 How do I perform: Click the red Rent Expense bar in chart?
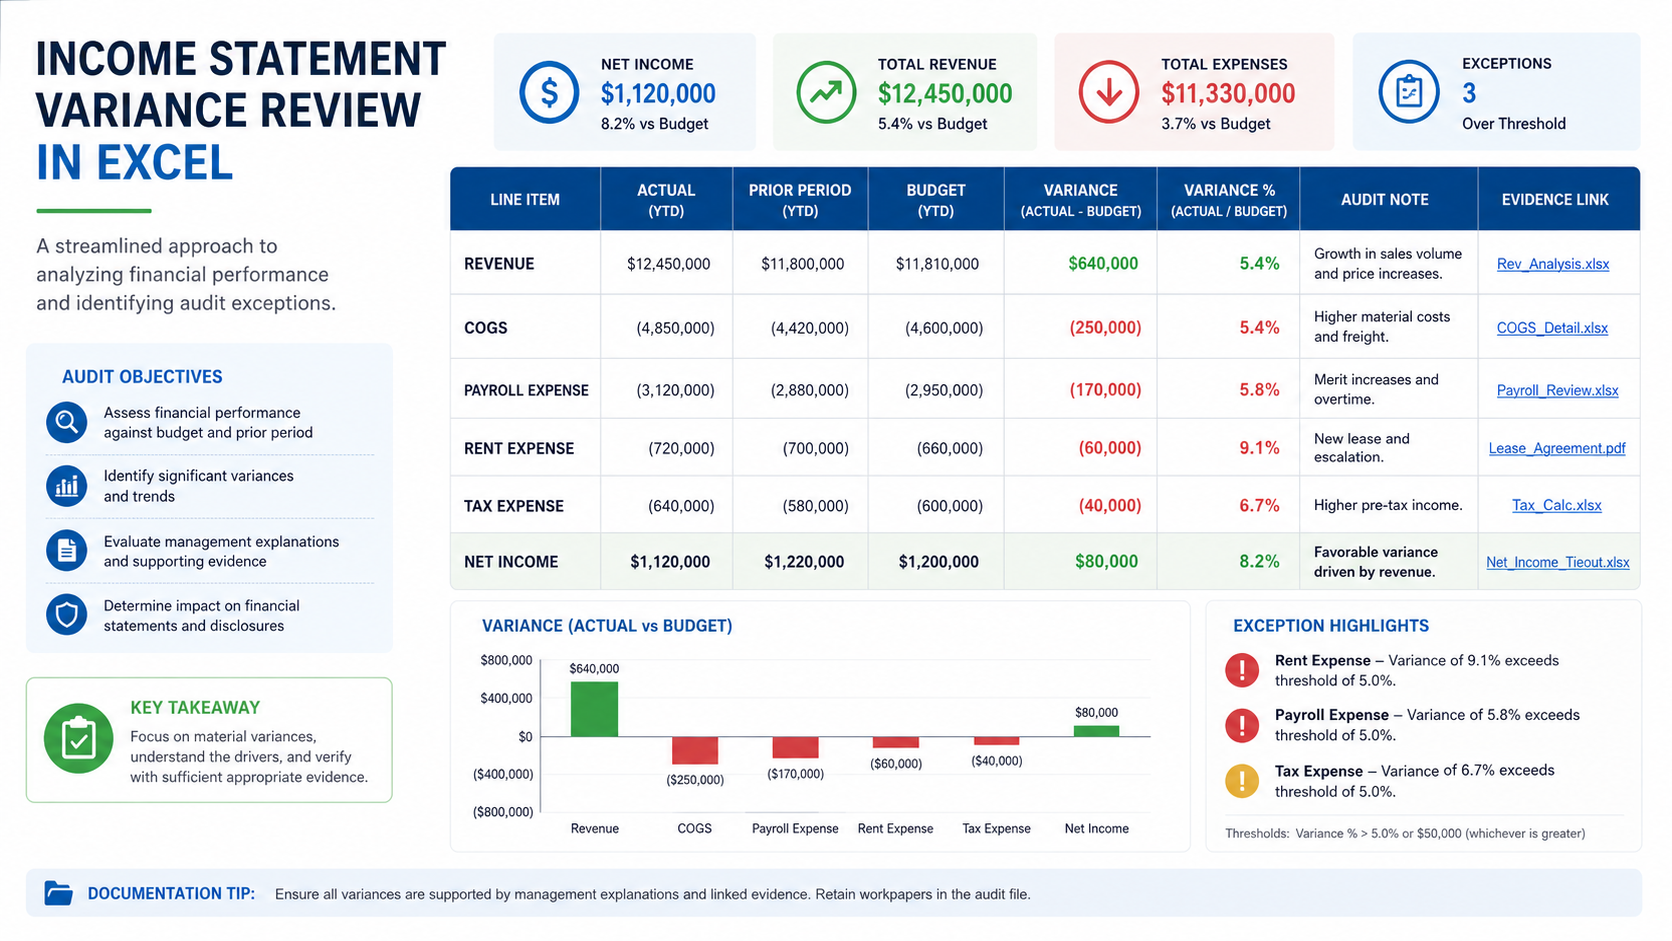896,742
